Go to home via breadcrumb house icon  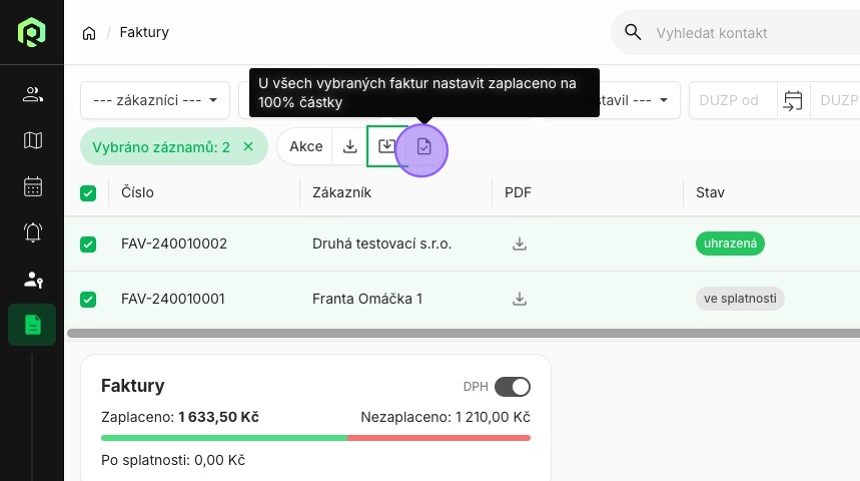[x=89, y=33]
